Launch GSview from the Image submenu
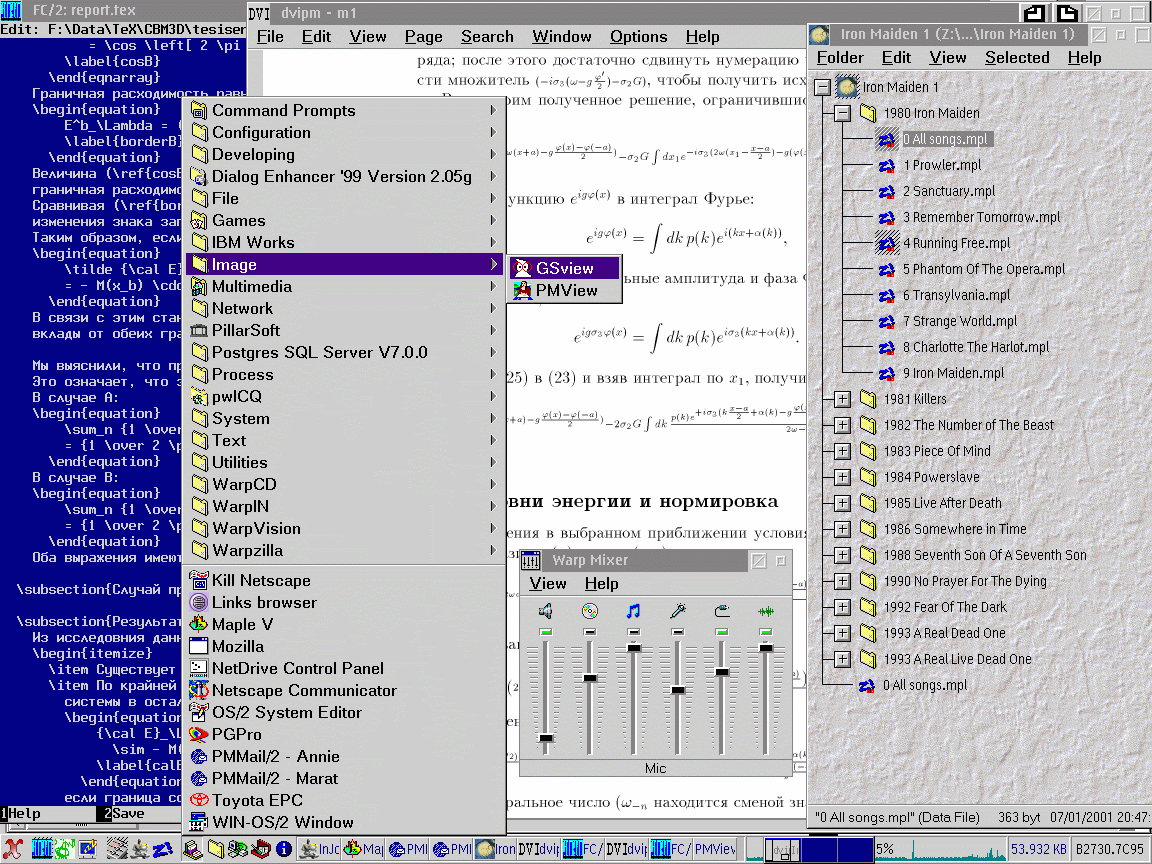Image resolution: width=1152 pixels, height=864 pixels. pyautogui.click(x=564, y=268)
